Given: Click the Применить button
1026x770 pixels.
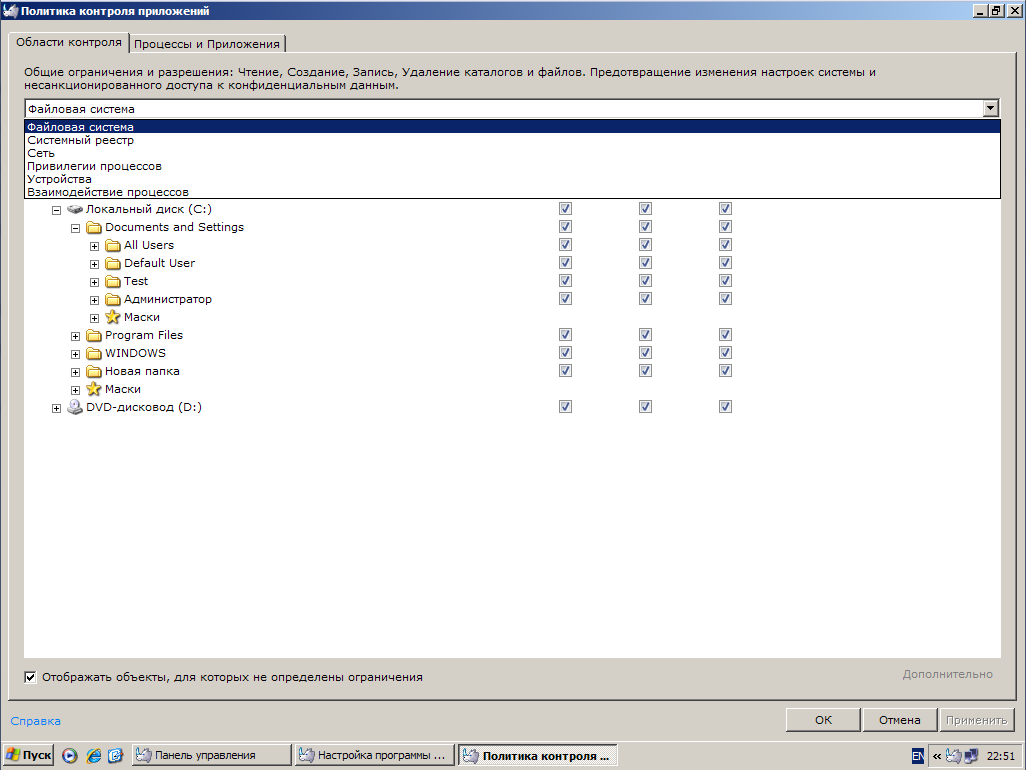Looking at the screenshot, I should 976,720.
